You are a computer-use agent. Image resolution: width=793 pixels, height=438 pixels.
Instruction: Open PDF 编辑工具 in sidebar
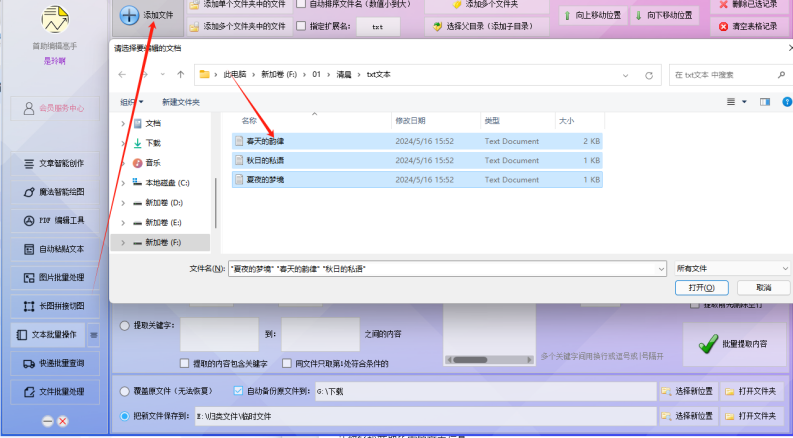point(55,221)
